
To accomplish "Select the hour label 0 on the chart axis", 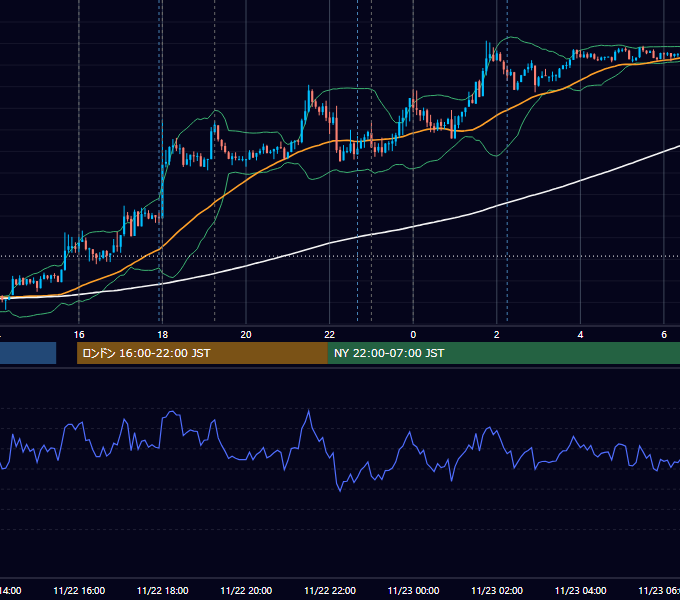I will click(413, 335).
